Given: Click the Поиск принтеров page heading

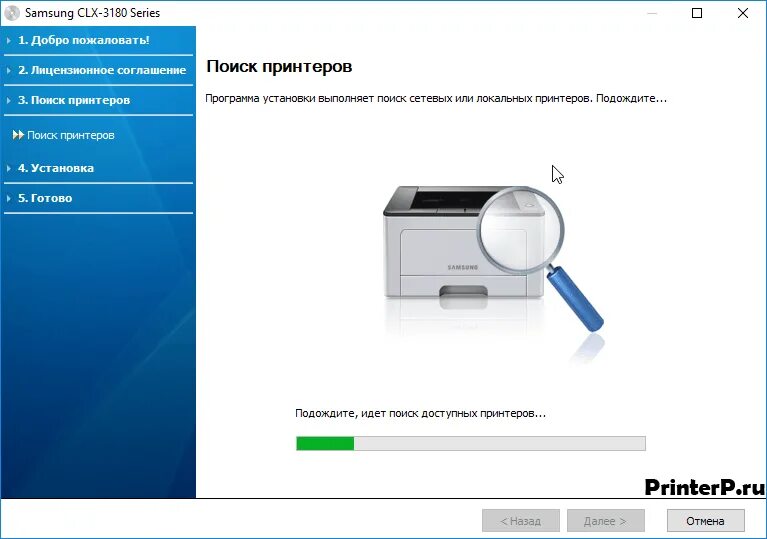Looking at the screenshot, I should (x=279, y=67).
